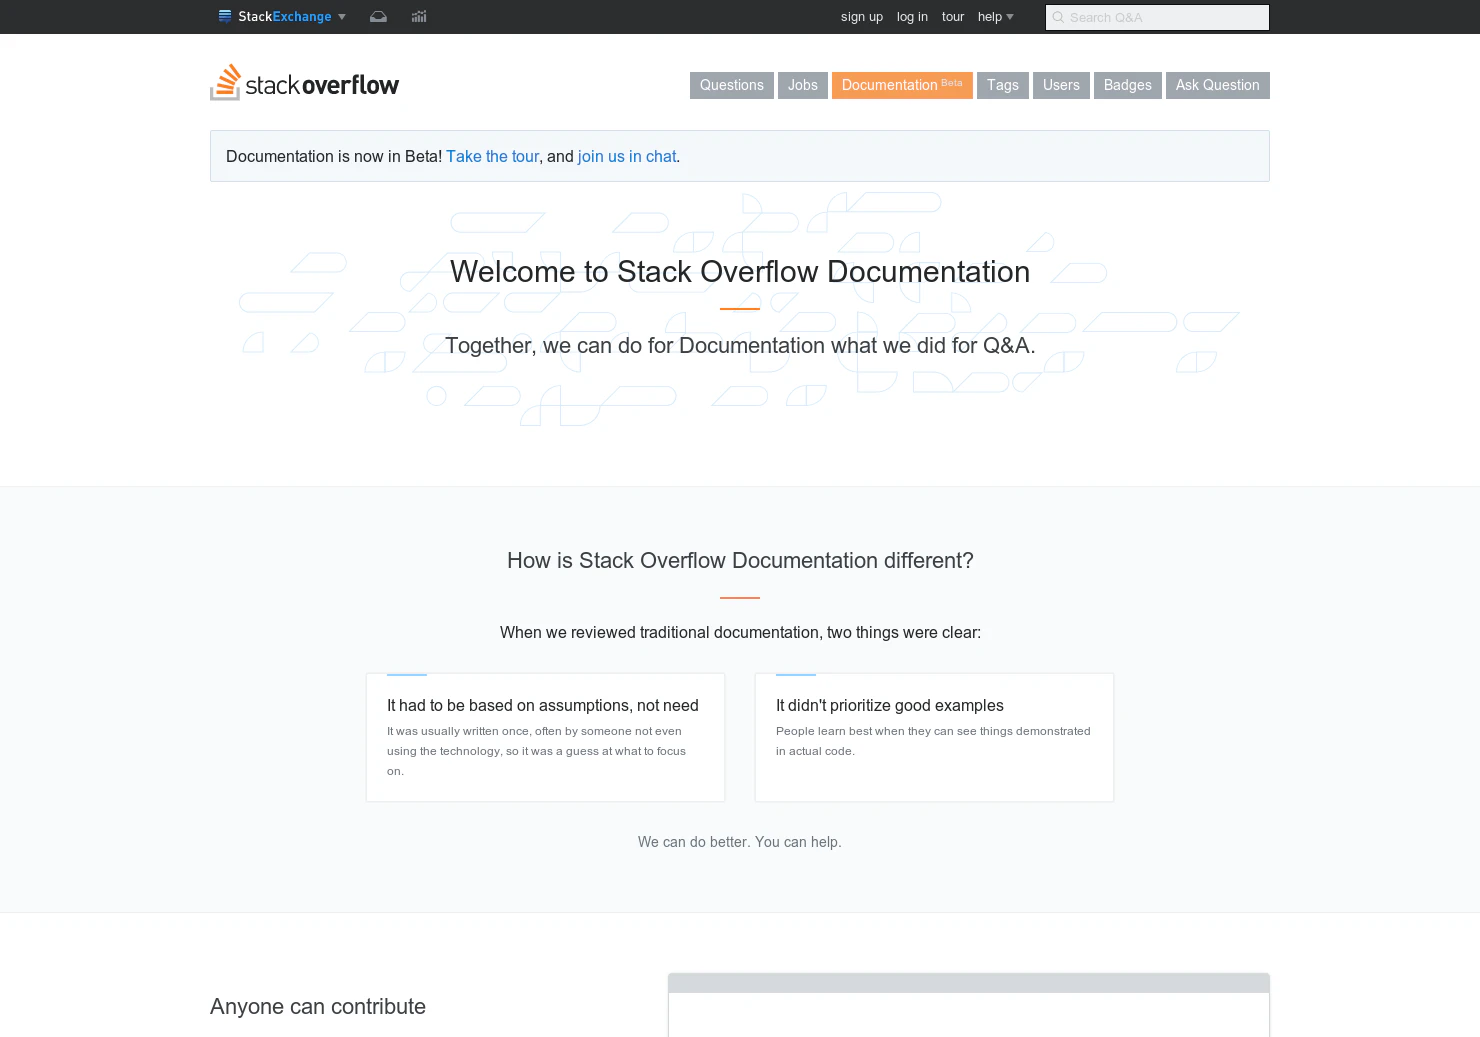This screenshot has height=1037, width=1480.
Task: Open the 'join us in chat' link
Action: point(627,156)
